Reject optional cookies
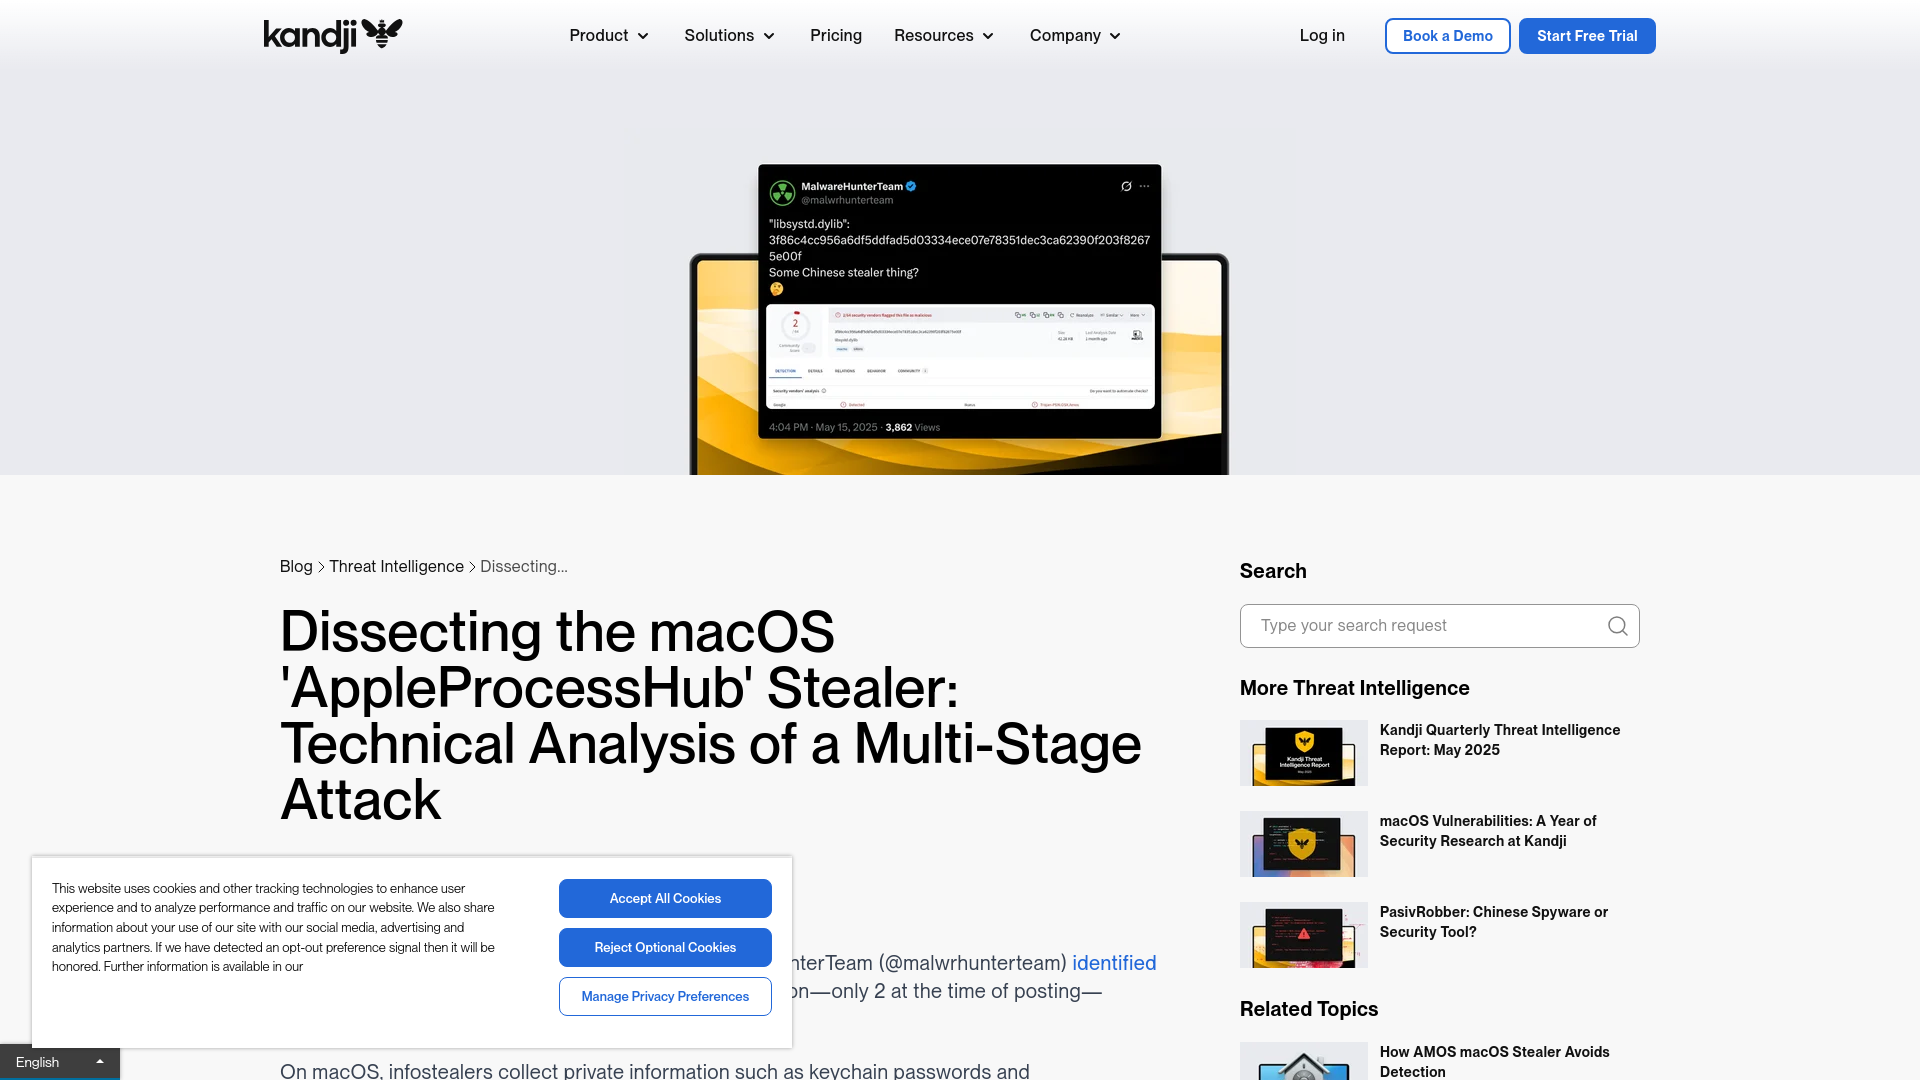The height and width of the screenshot is (1080, 1920). [x=665, y=947]
